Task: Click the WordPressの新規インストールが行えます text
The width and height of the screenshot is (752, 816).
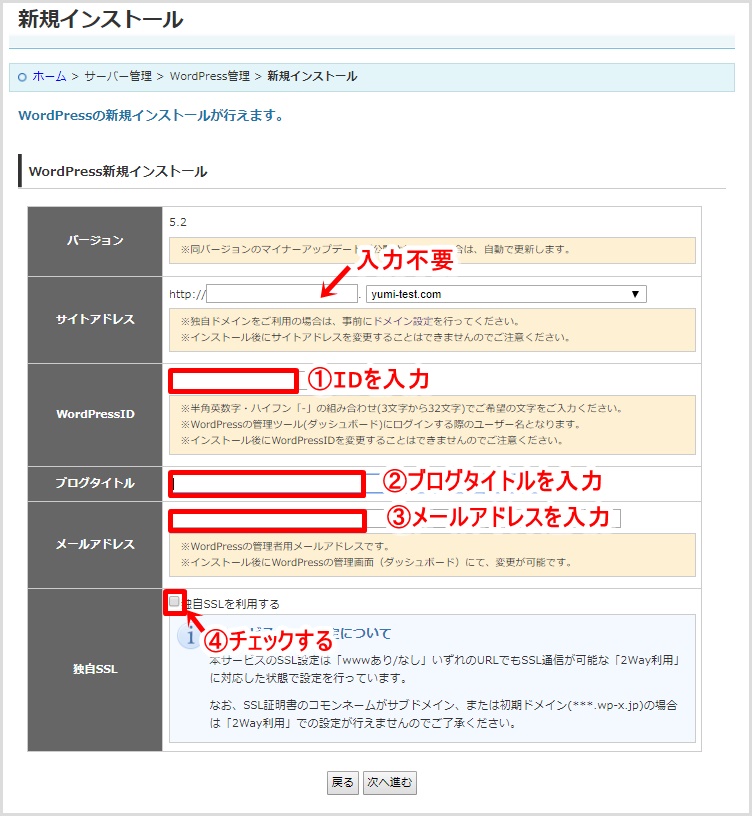Action: coord(151,116)
